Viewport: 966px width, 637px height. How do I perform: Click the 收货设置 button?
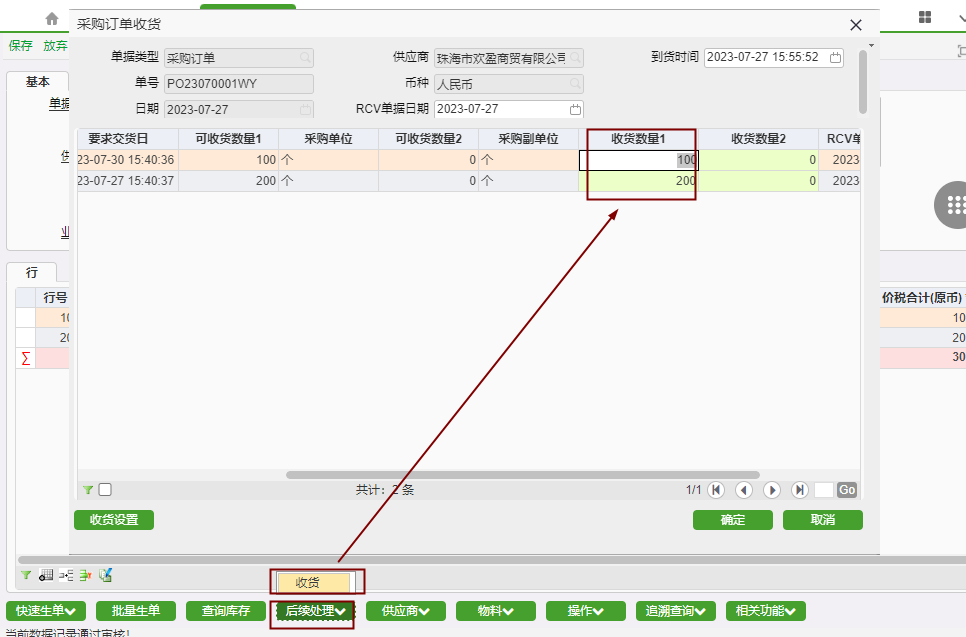(114, 520)
